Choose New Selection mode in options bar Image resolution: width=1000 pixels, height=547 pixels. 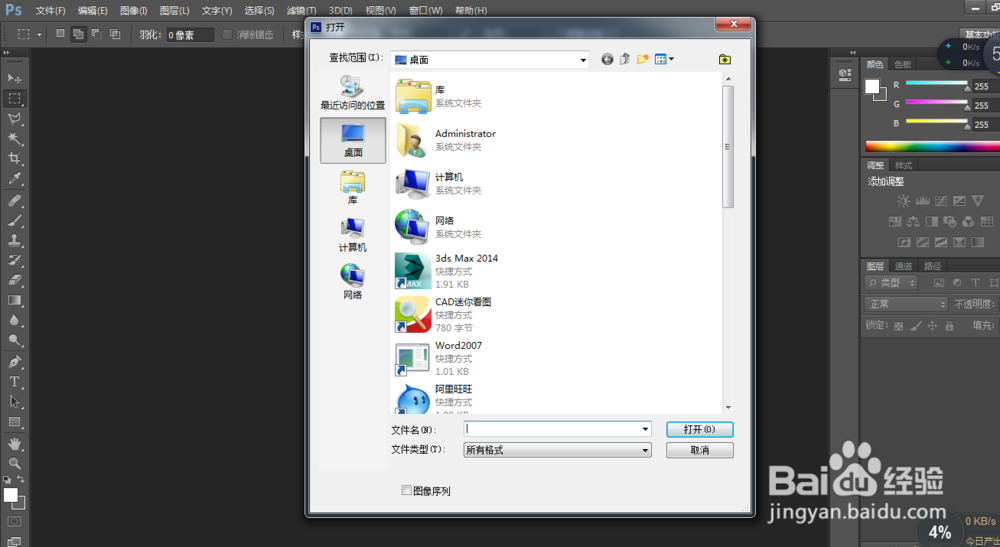[60, 34]
